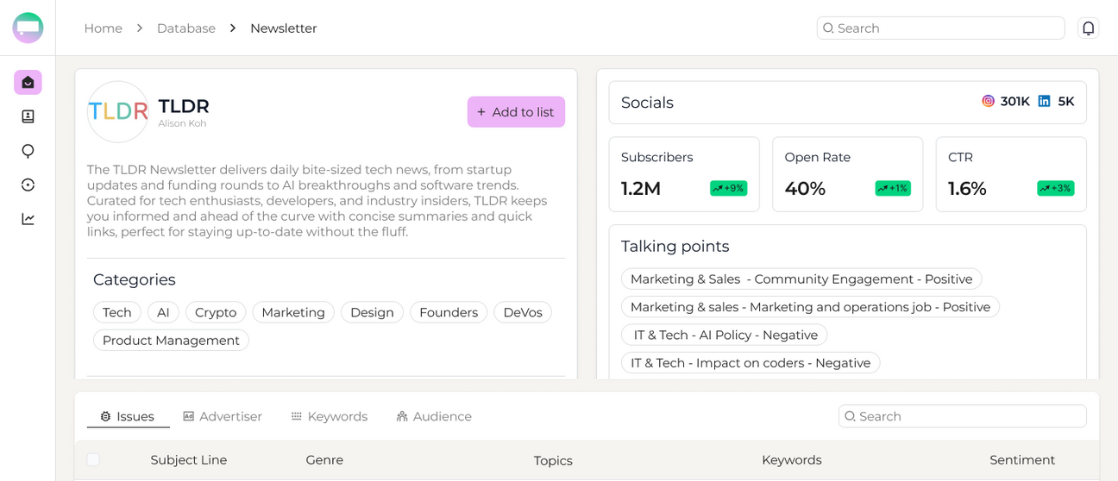Click the 40% Open Rate value
1118x481 pixels.
(805, 189)
